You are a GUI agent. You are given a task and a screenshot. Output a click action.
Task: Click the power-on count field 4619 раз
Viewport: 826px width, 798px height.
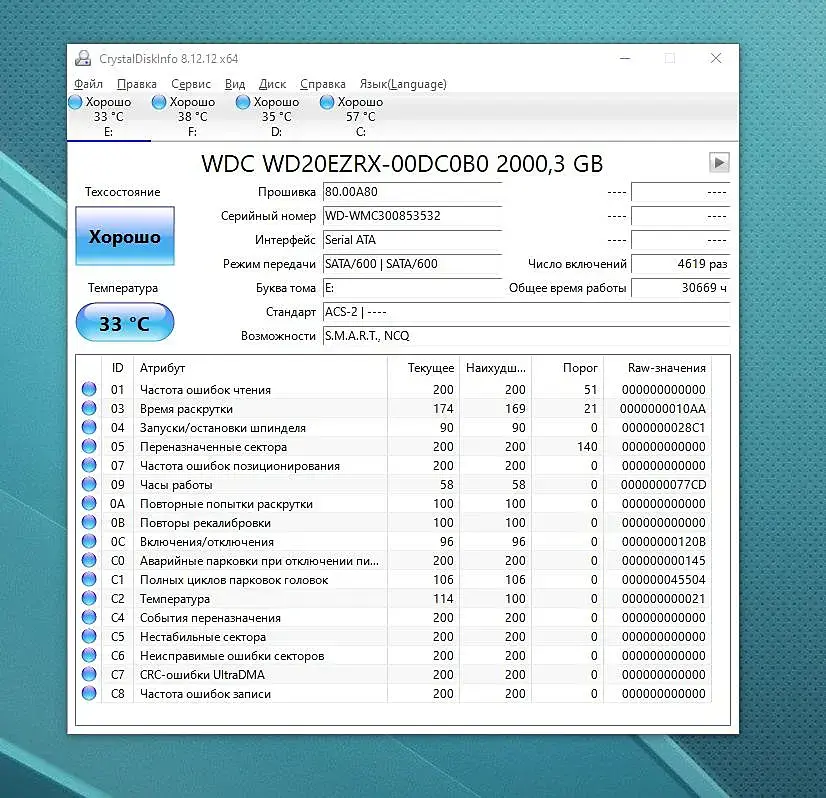(x=681, y=264)
